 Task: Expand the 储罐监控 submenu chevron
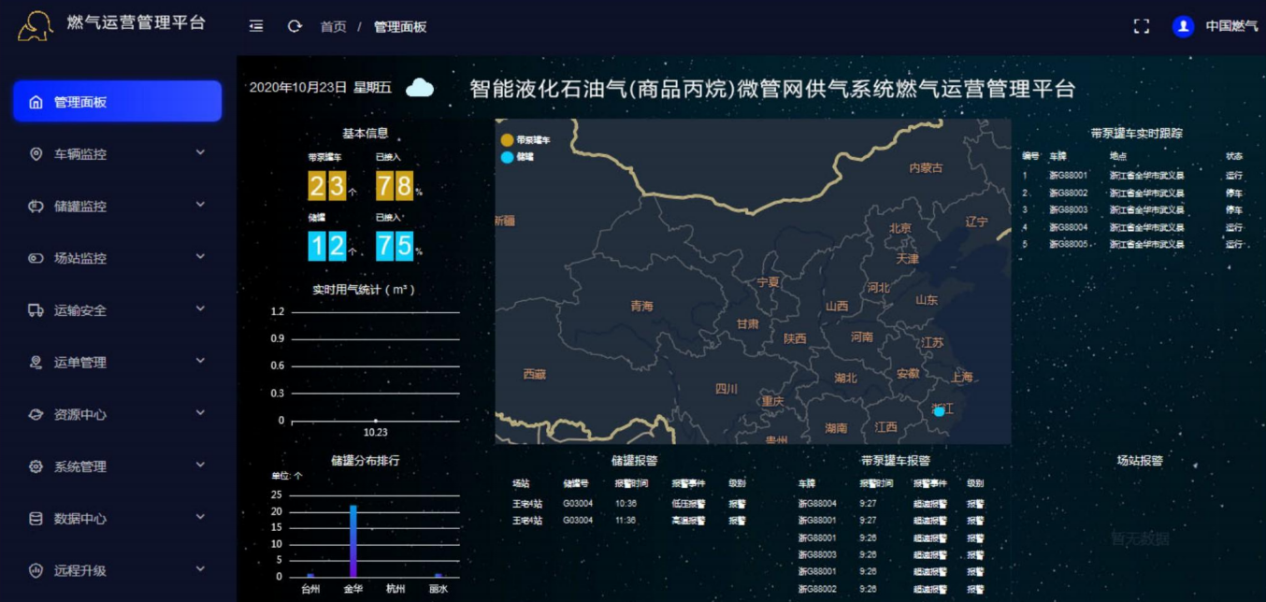click(200, 205)
